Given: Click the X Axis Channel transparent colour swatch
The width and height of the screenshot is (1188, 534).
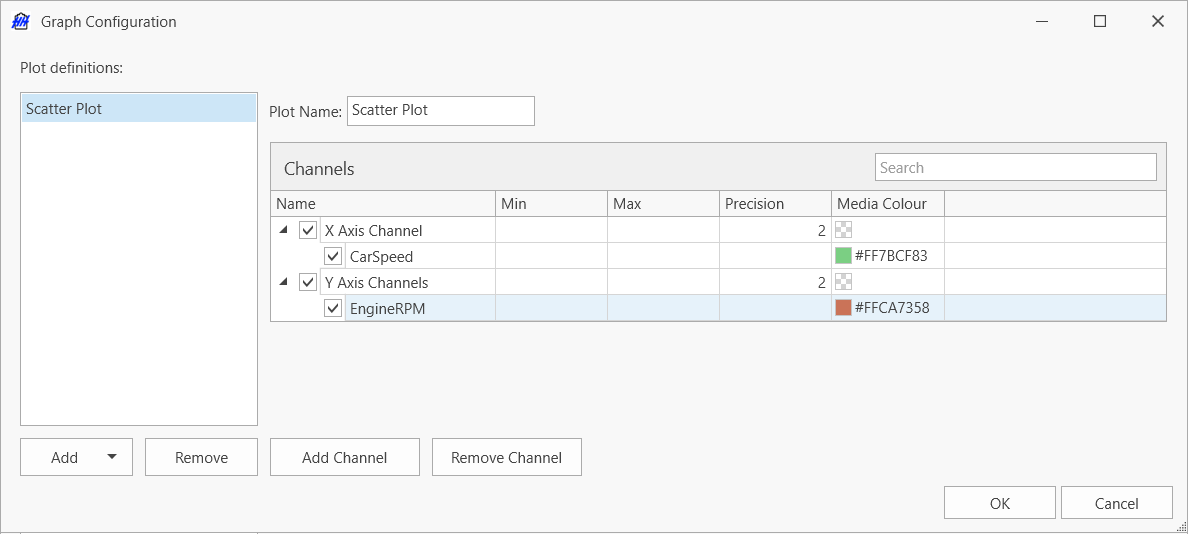Looking at the screenshot, I should 843,230.
